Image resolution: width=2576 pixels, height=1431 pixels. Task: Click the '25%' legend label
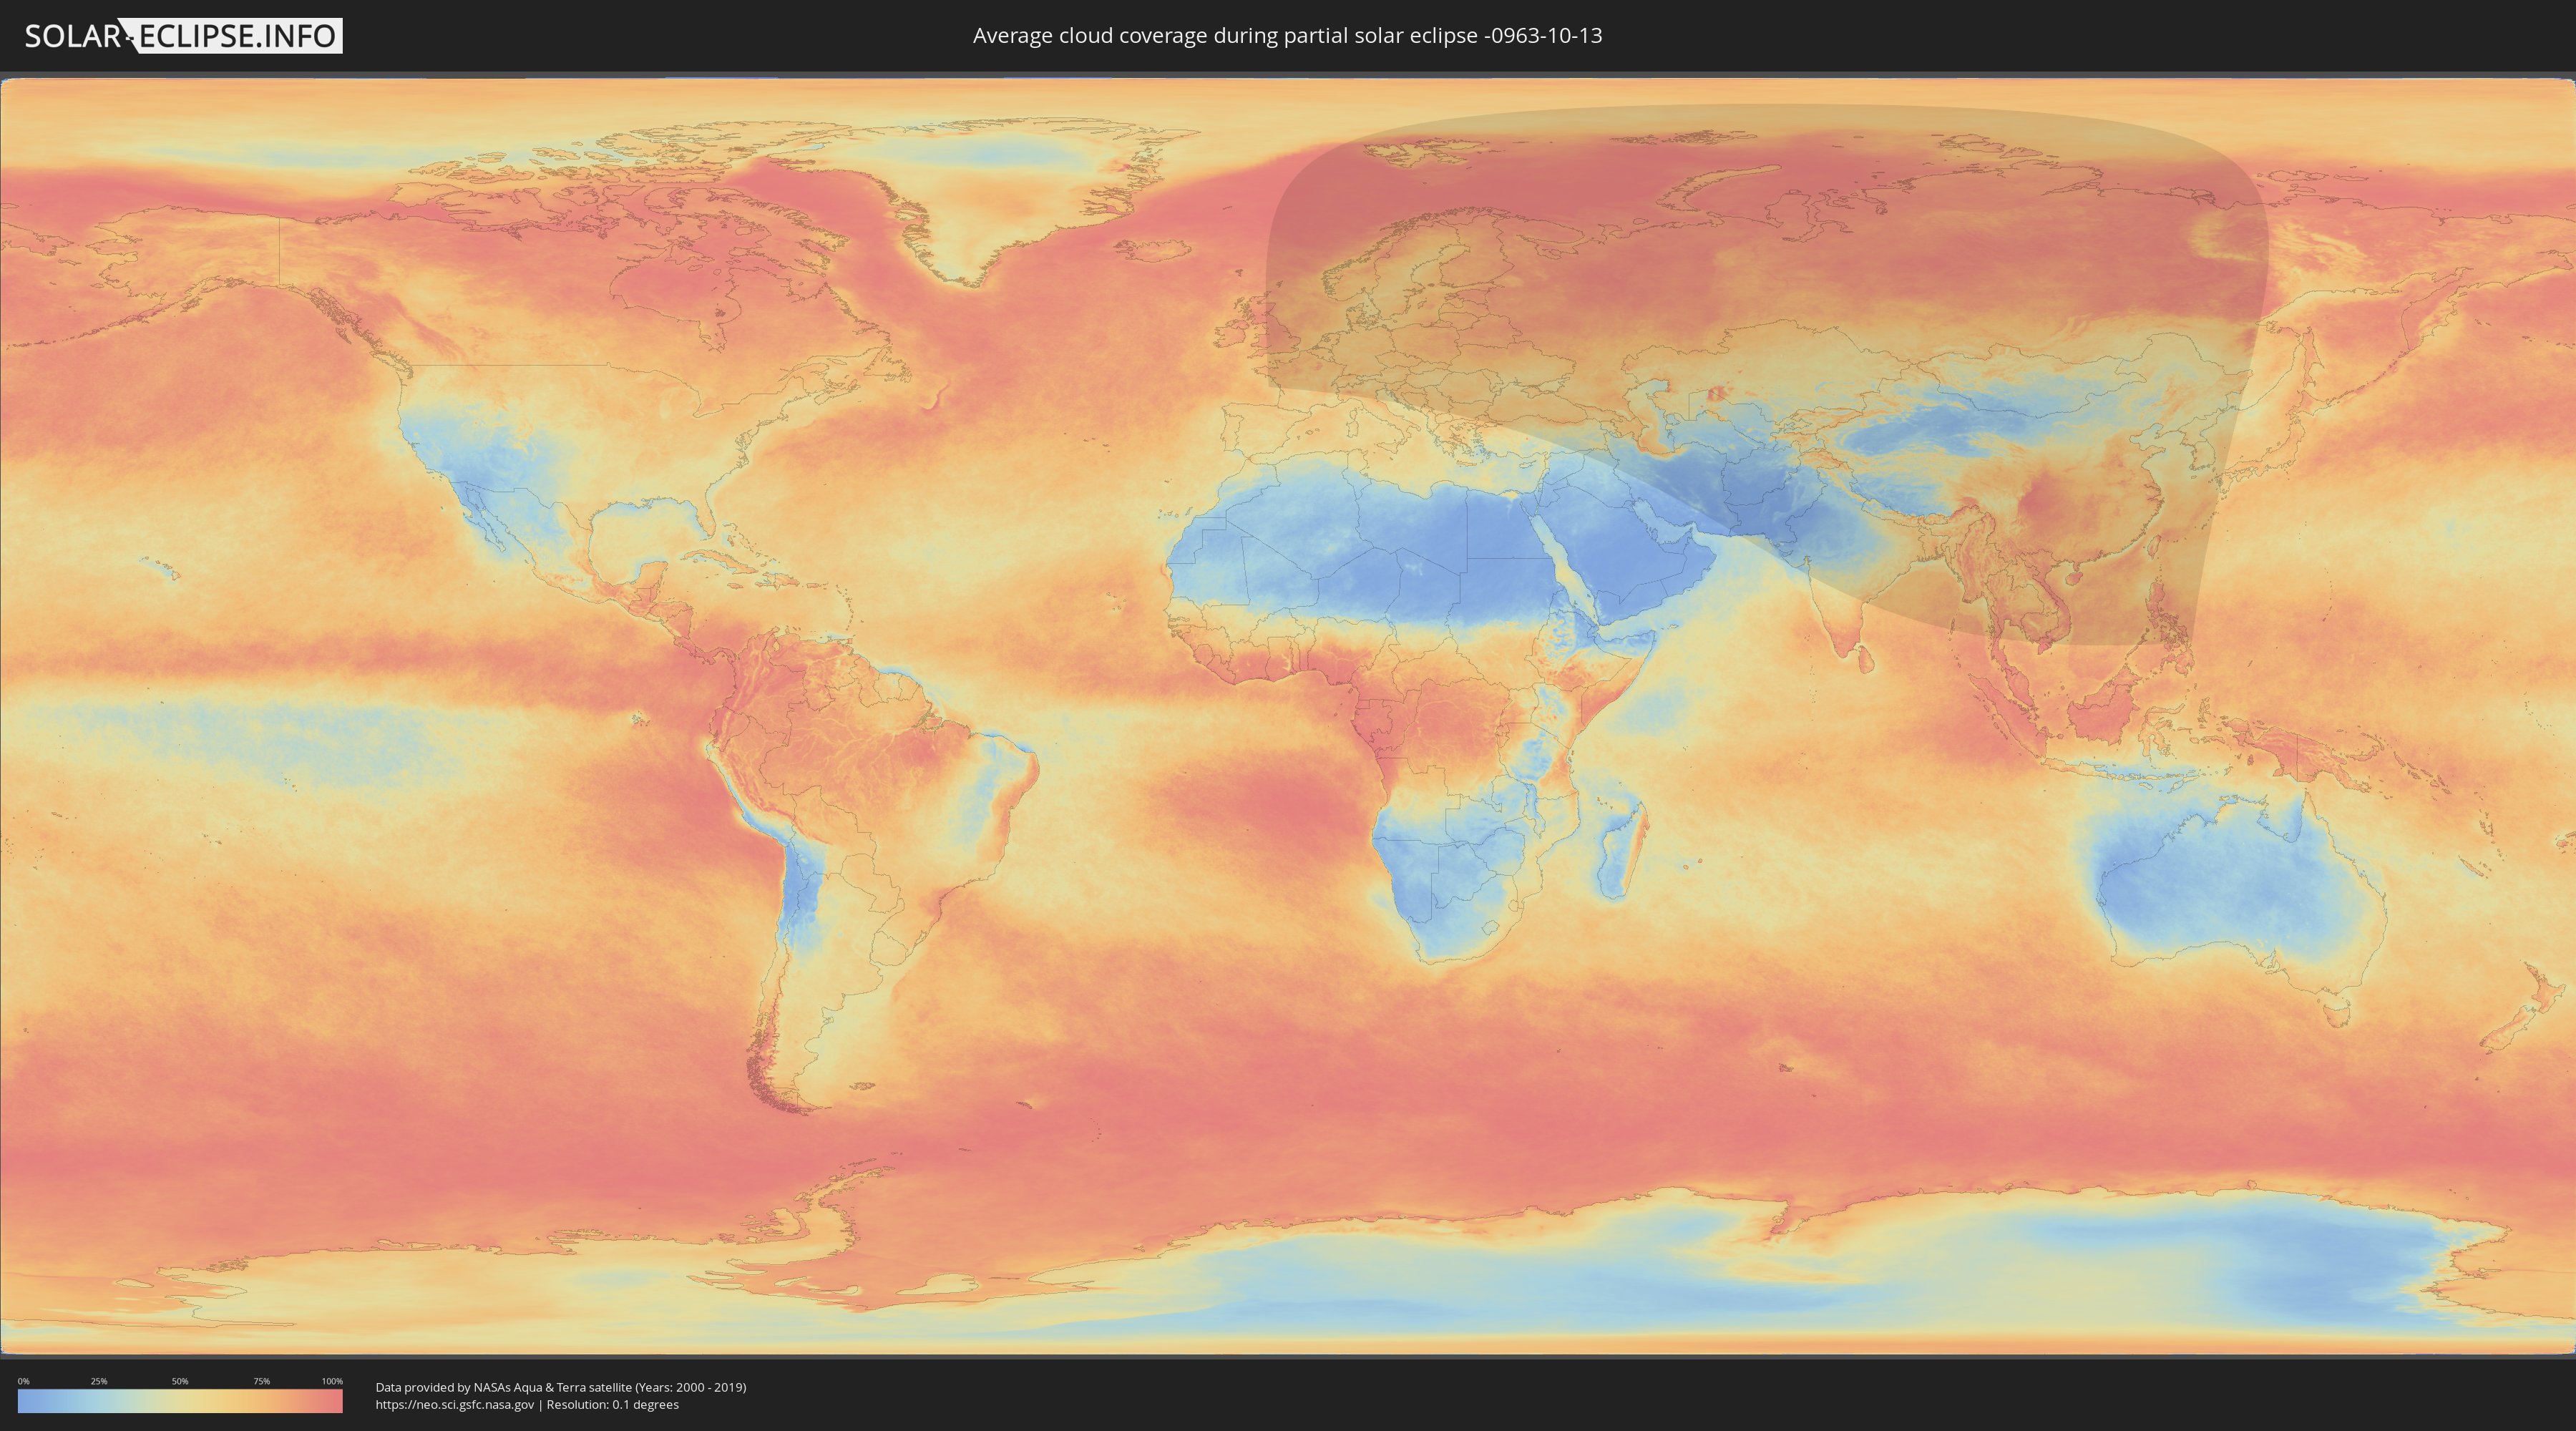tap(99, 1381)
